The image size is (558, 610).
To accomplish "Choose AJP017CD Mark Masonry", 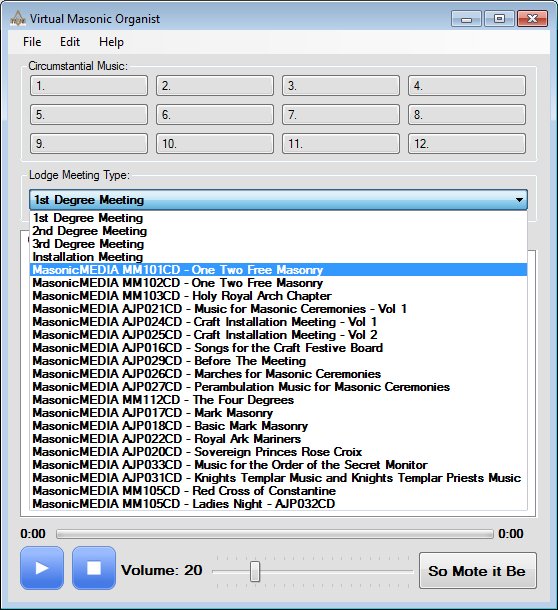I will tap(278, 413).
